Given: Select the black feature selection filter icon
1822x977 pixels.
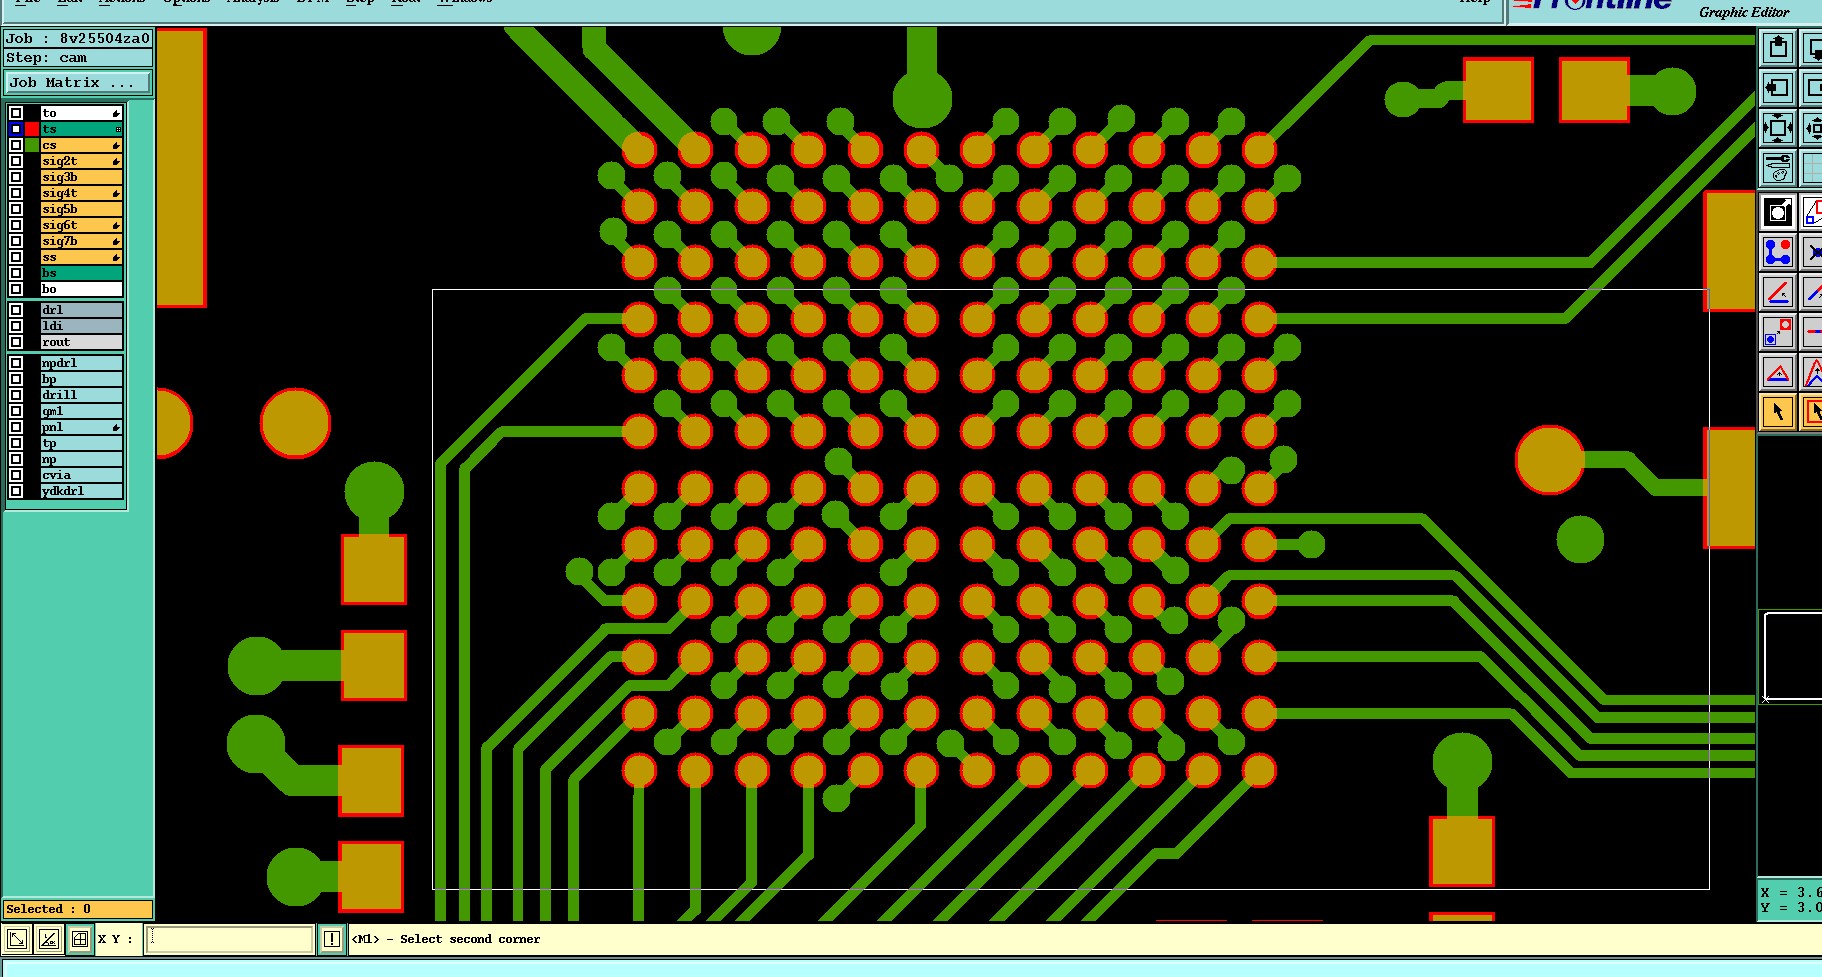Looking at the screenshot, I should coord(1778,212).
